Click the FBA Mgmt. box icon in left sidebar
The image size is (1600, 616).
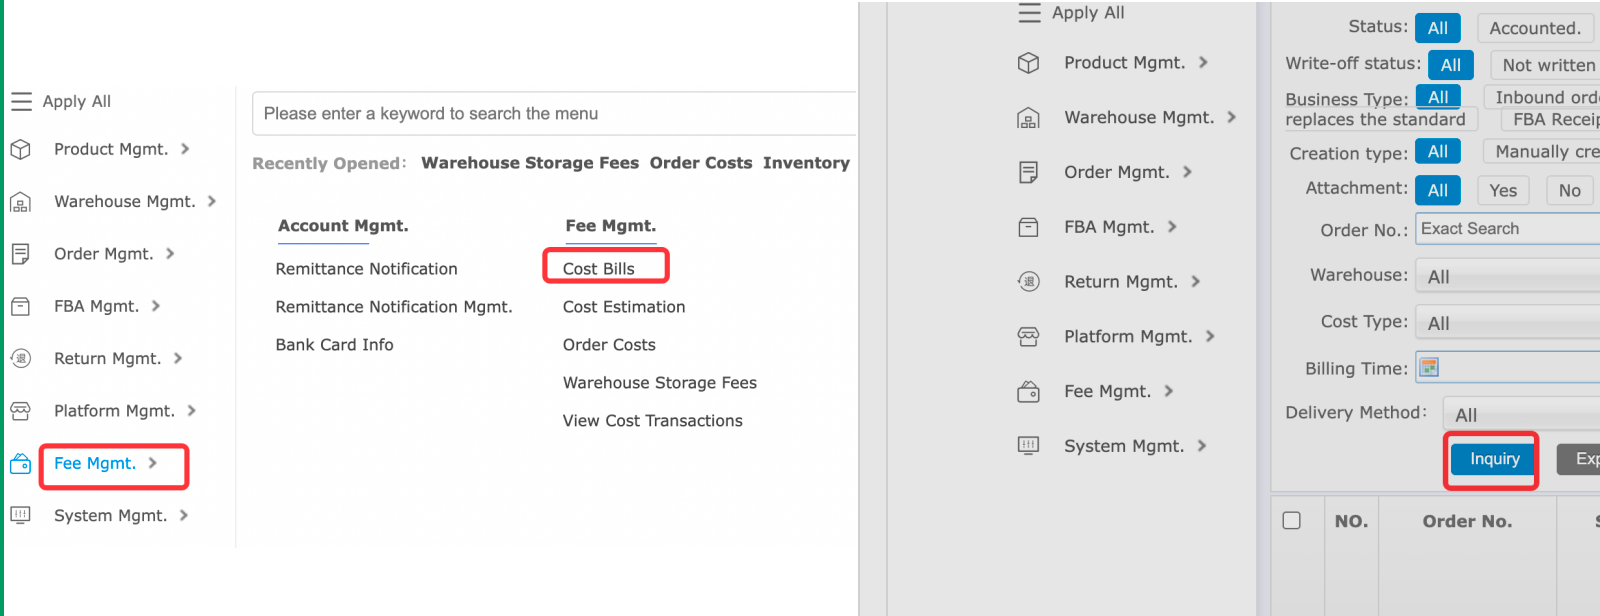[20, 306]
